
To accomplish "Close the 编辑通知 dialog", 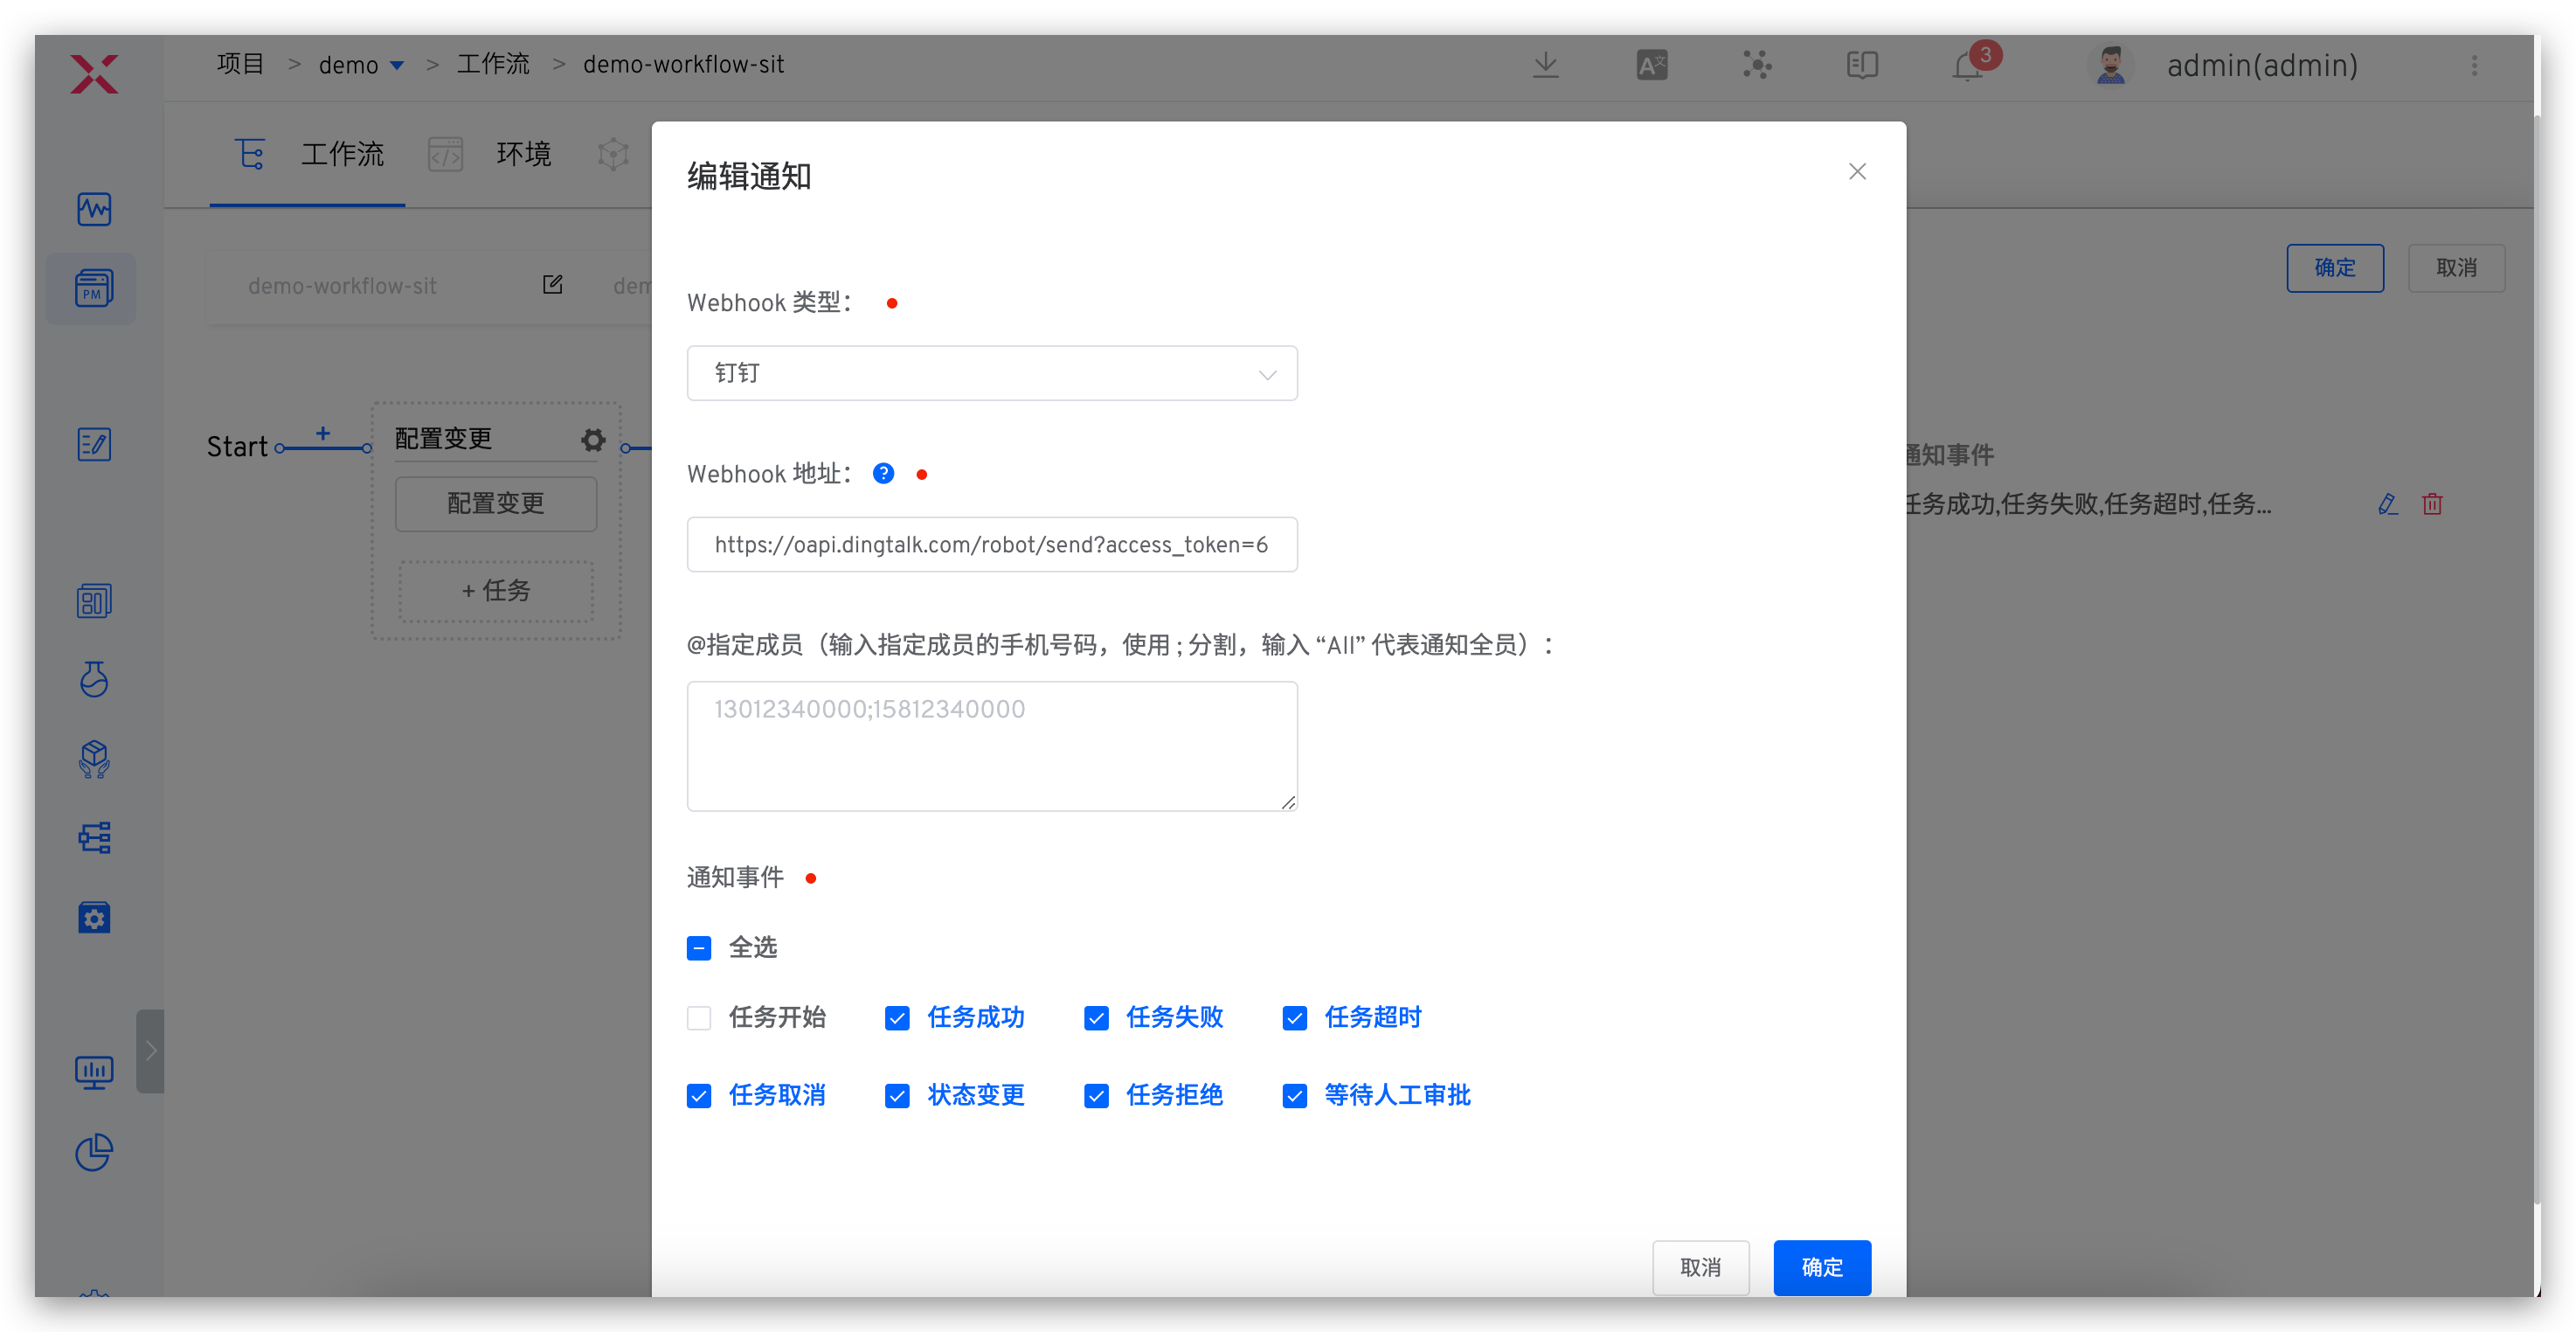I will (1857, 172).
